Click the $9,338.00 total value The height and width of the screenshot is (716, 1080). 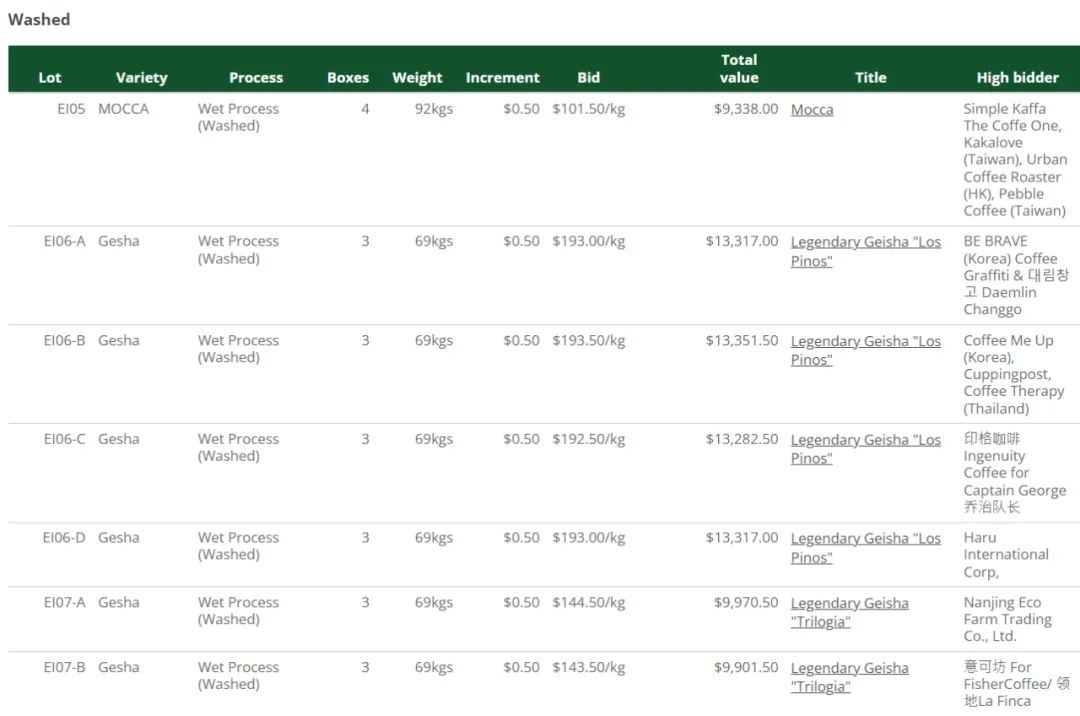746,109
